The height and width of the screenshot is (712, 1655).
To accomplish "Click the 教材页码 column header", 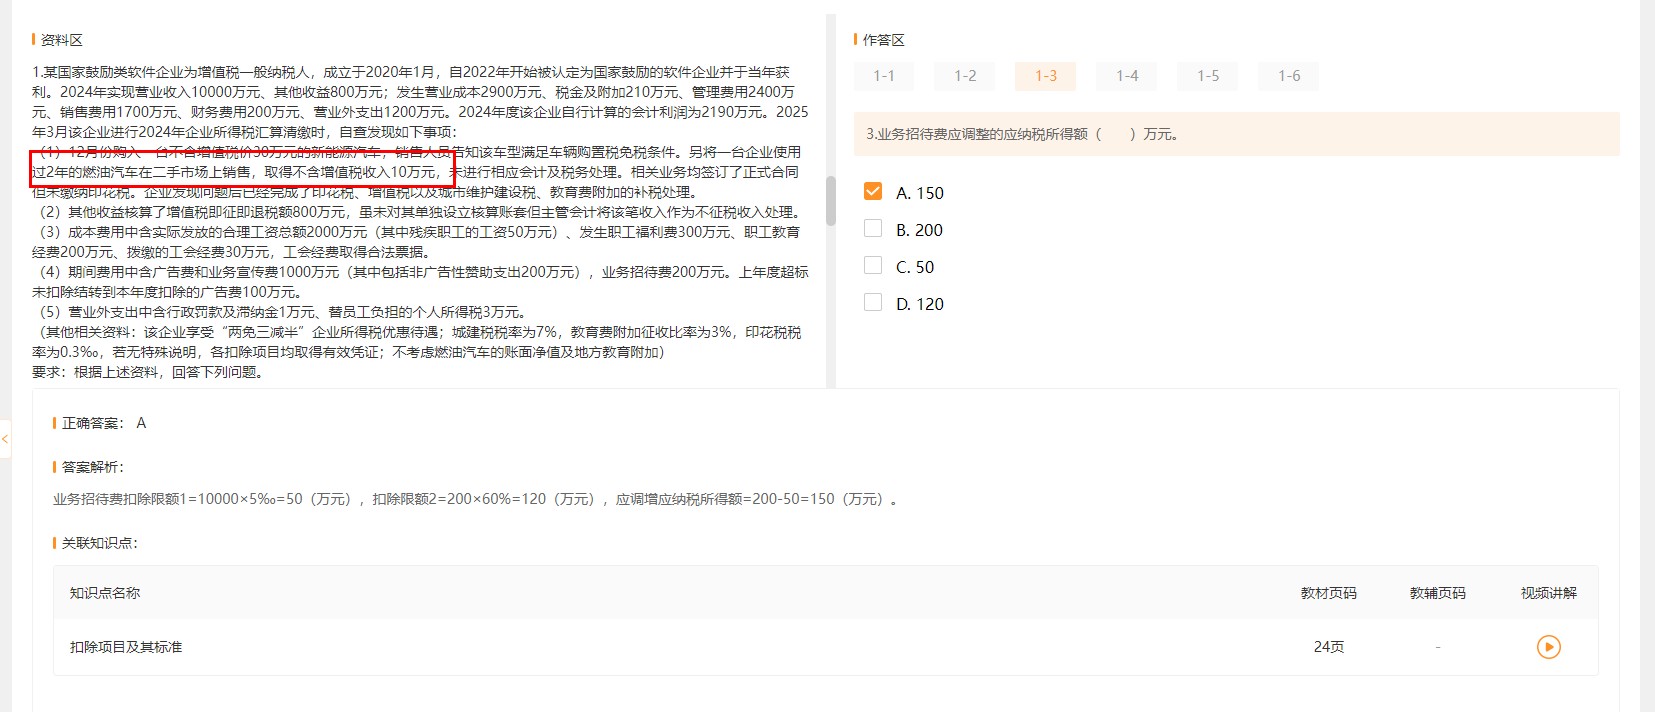I will (1328, 593).
